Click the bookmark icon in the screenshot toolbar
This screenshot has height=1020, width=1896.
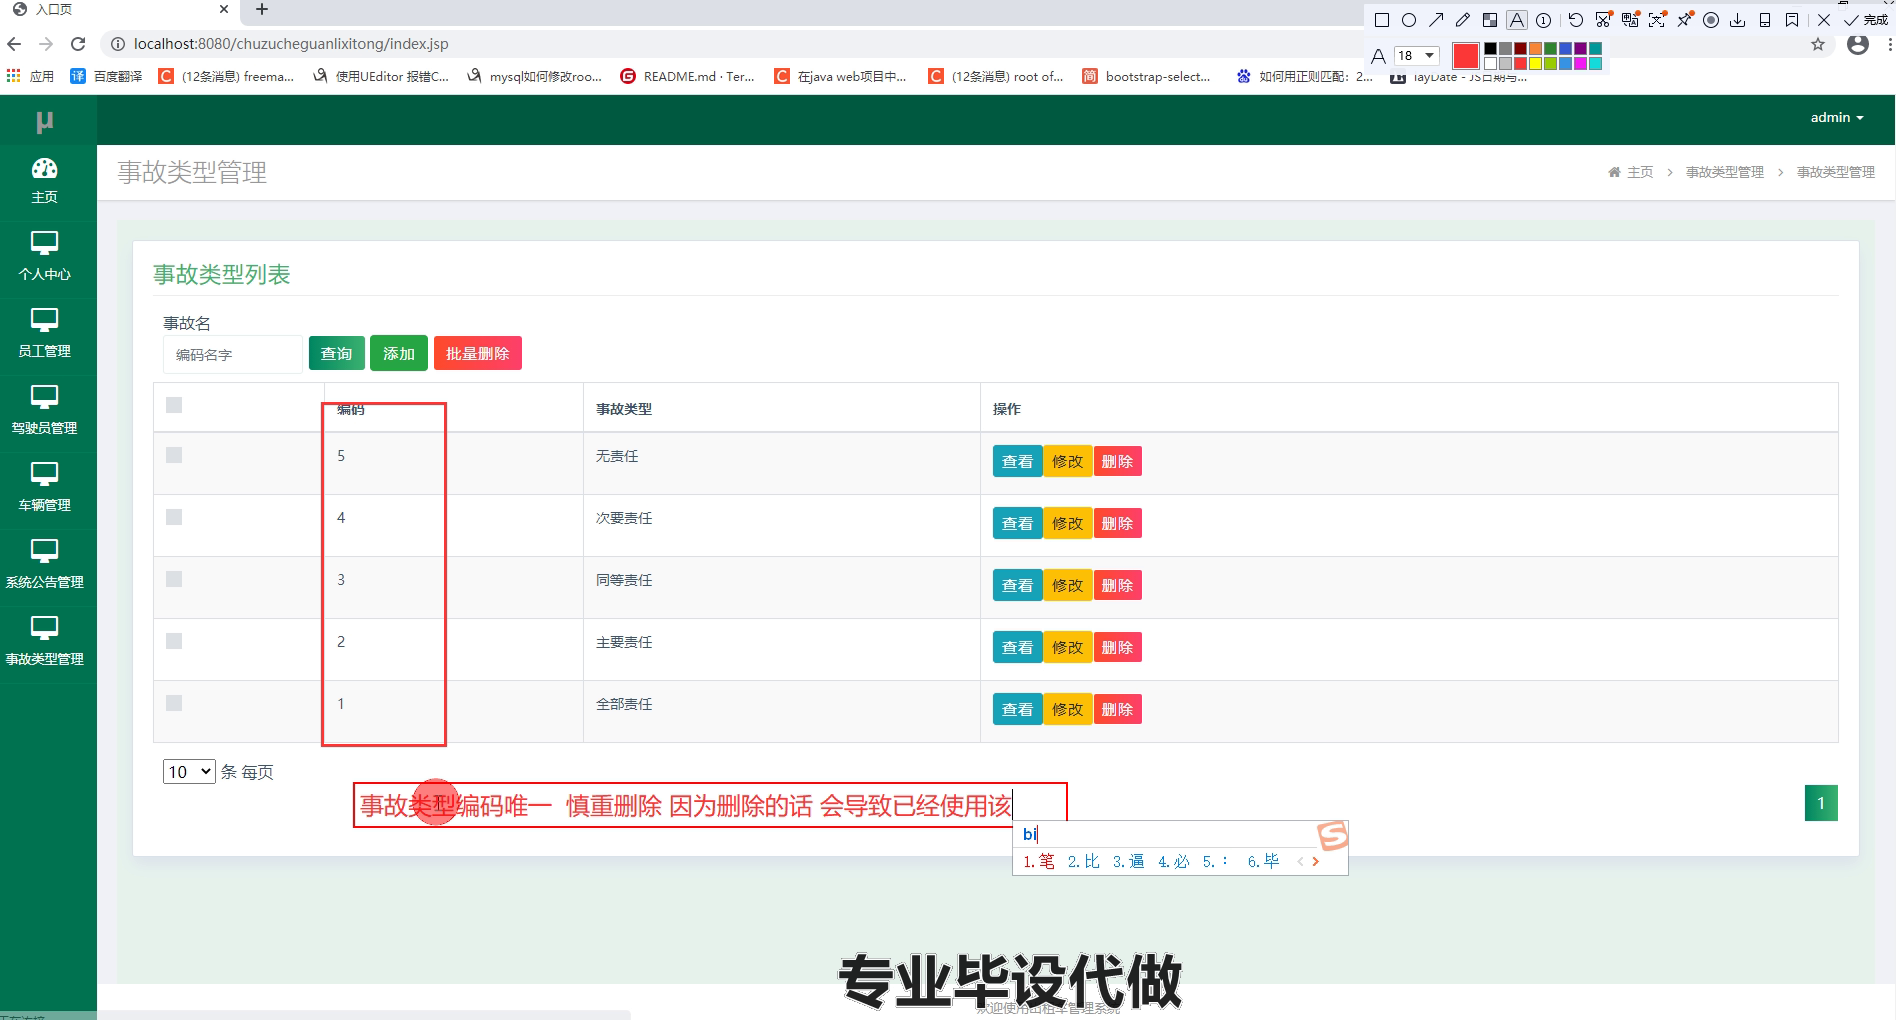(1792, 20)
